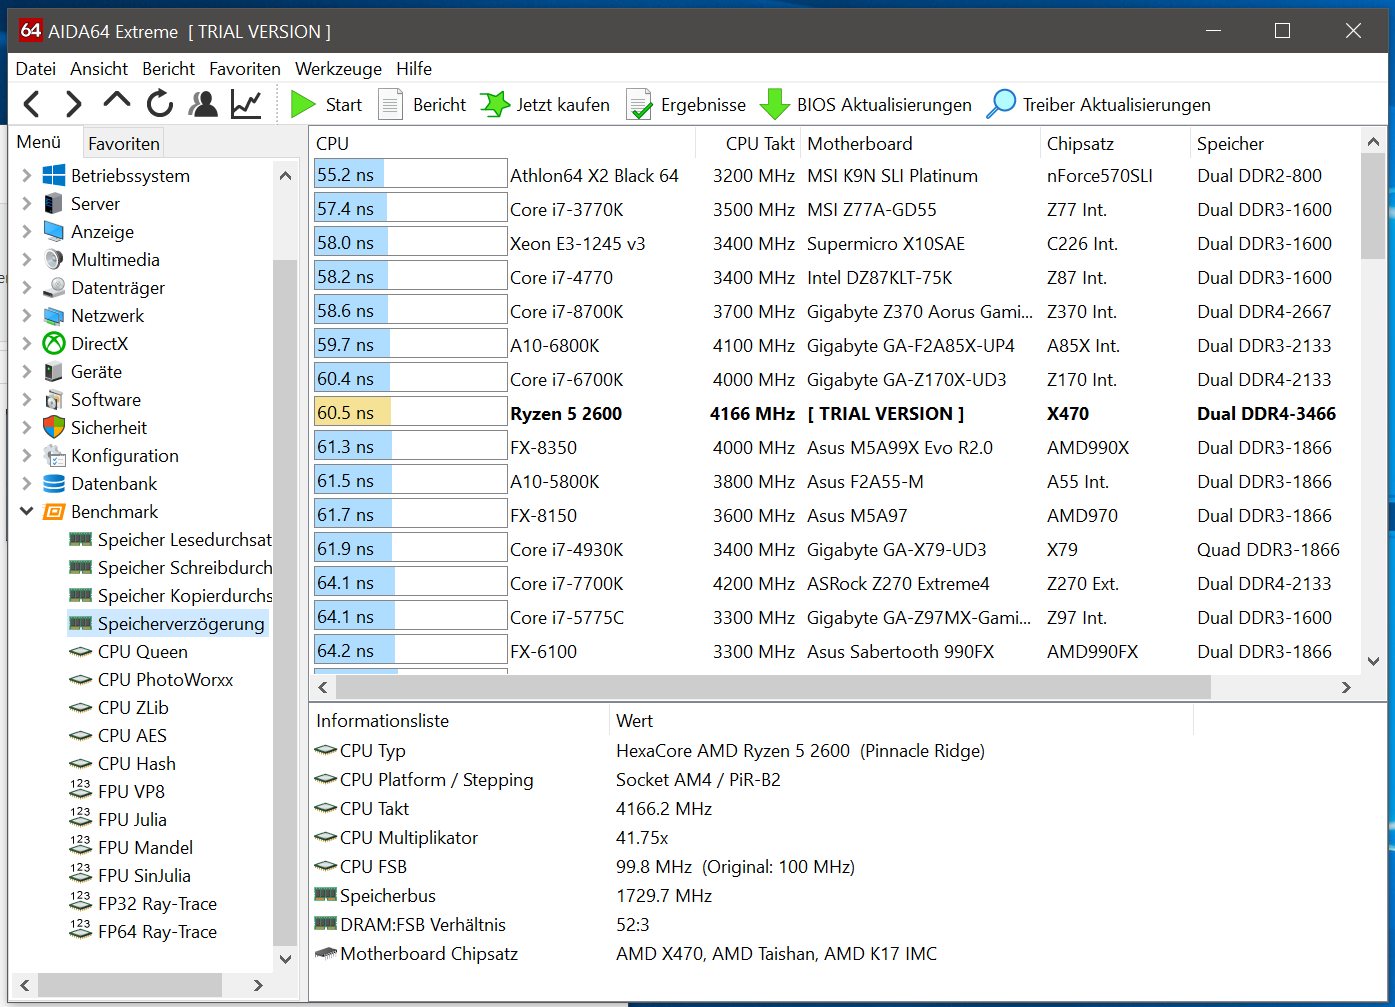Go back with the left arrow toolbar icon
Viewport: 1395px width, 1007px height.
(32, 104)
